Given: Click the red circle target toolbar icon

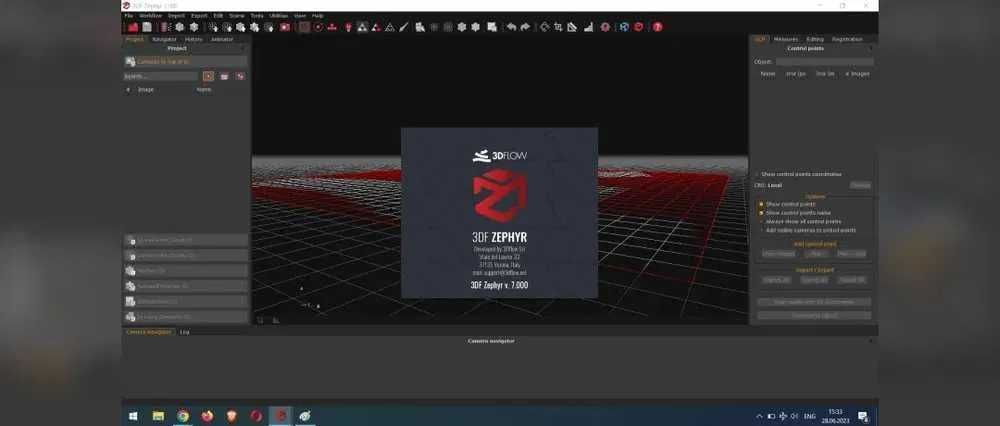Looking at the screenshot, I should pos(318,27).
